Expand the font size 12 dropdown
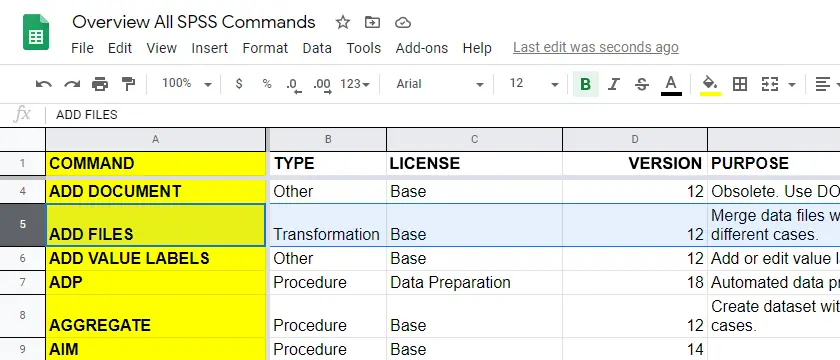The height and width of the screenshot is (360, 840). (x=533, y=84)
